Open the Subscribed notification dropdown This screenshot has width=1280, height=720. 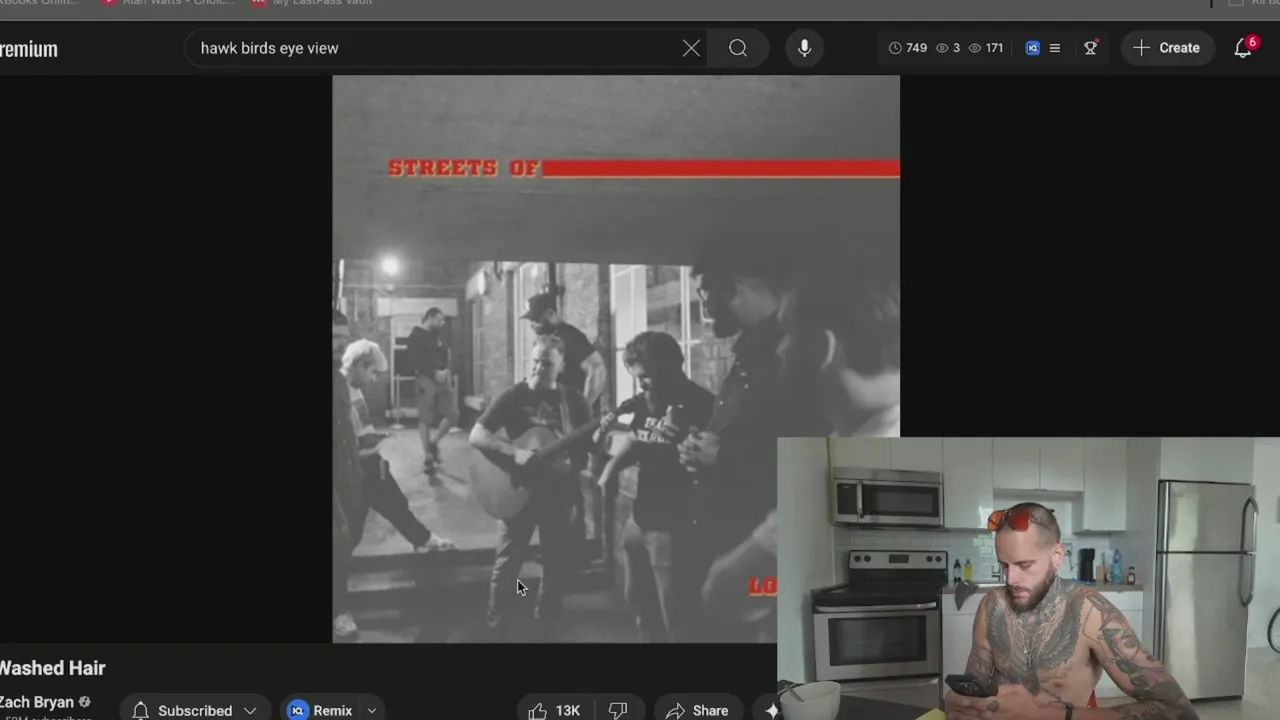pyautogui.click(x=195, y=710)
